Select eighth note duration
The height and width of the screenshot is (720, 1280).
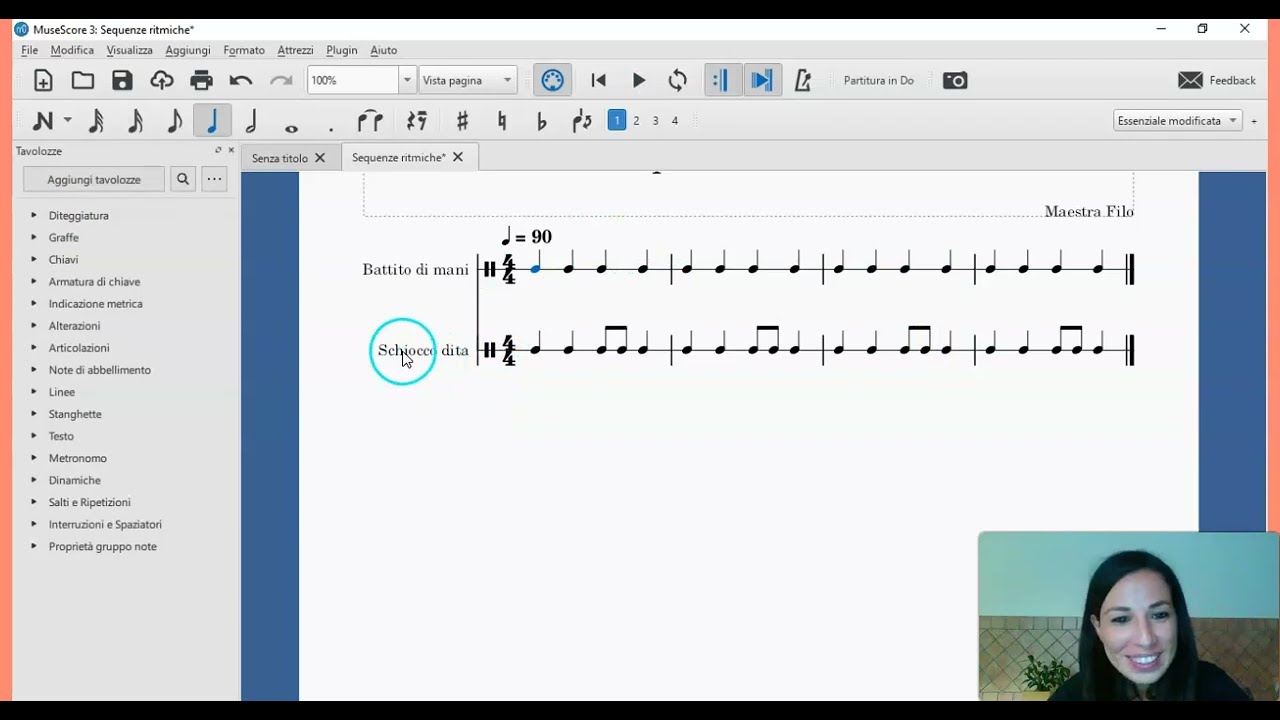174,121
